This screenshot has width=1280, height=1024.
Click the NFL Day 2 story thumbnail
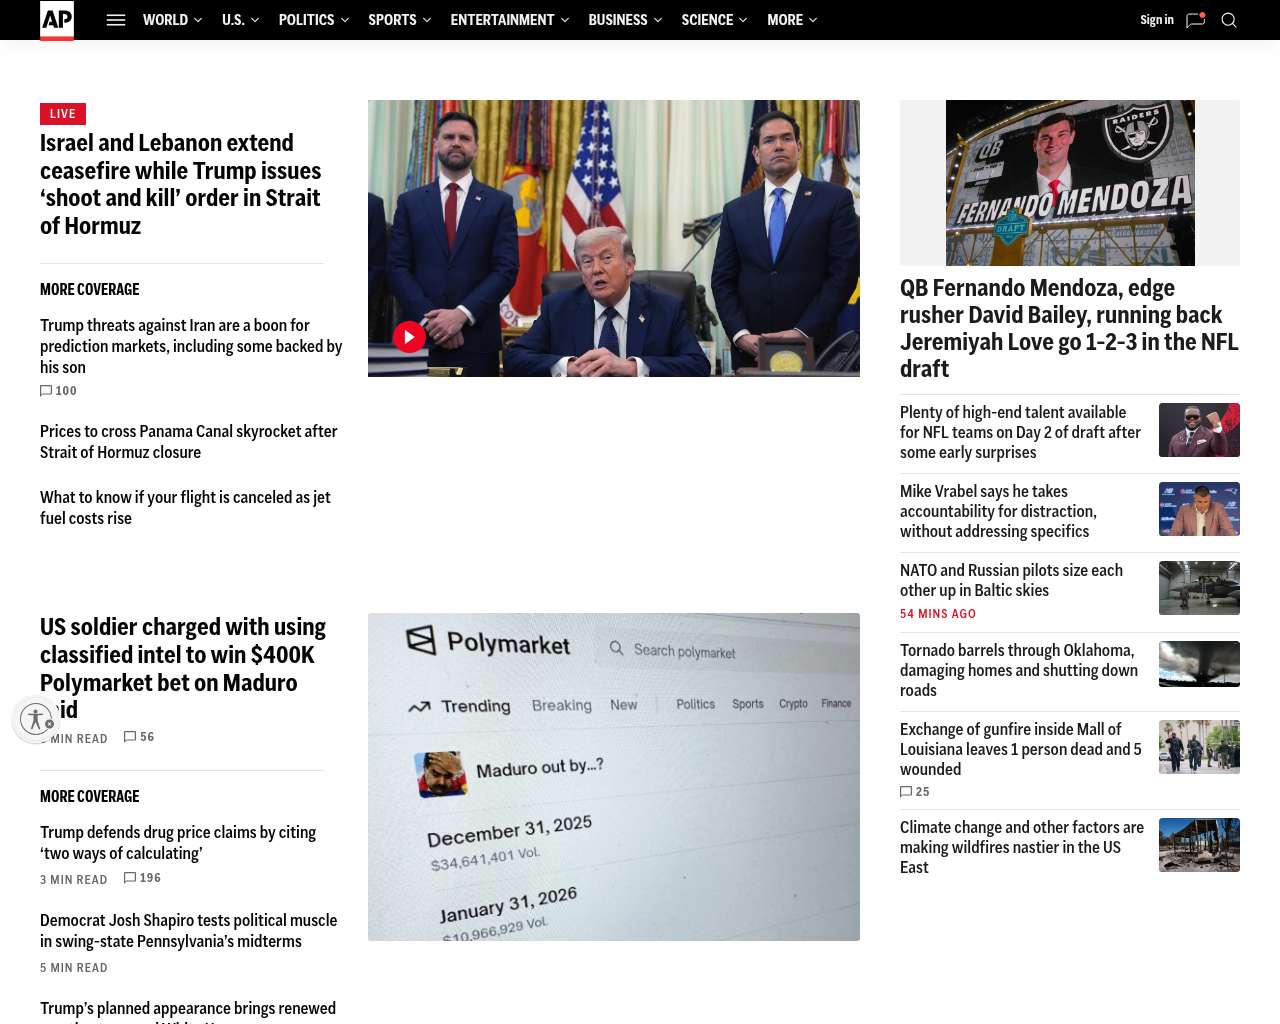[1199, 430]
